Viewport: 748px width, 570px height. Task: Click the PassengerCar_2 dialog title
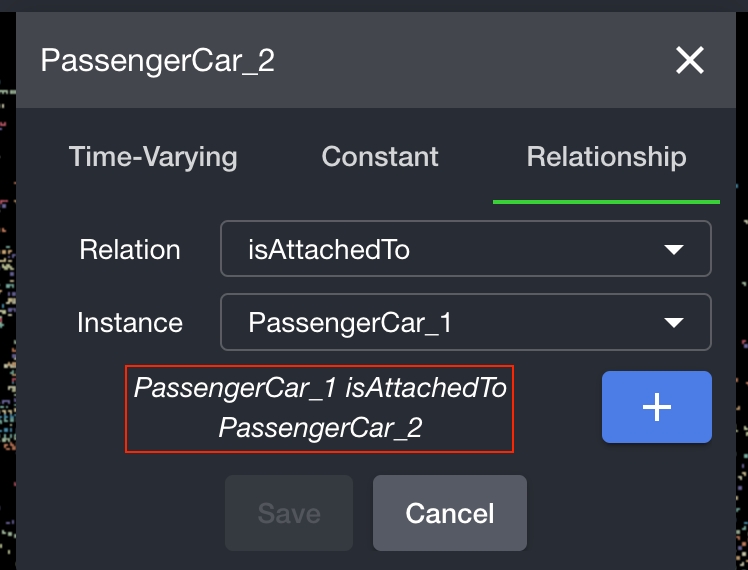pyautogui.click(x=157, y=61)
